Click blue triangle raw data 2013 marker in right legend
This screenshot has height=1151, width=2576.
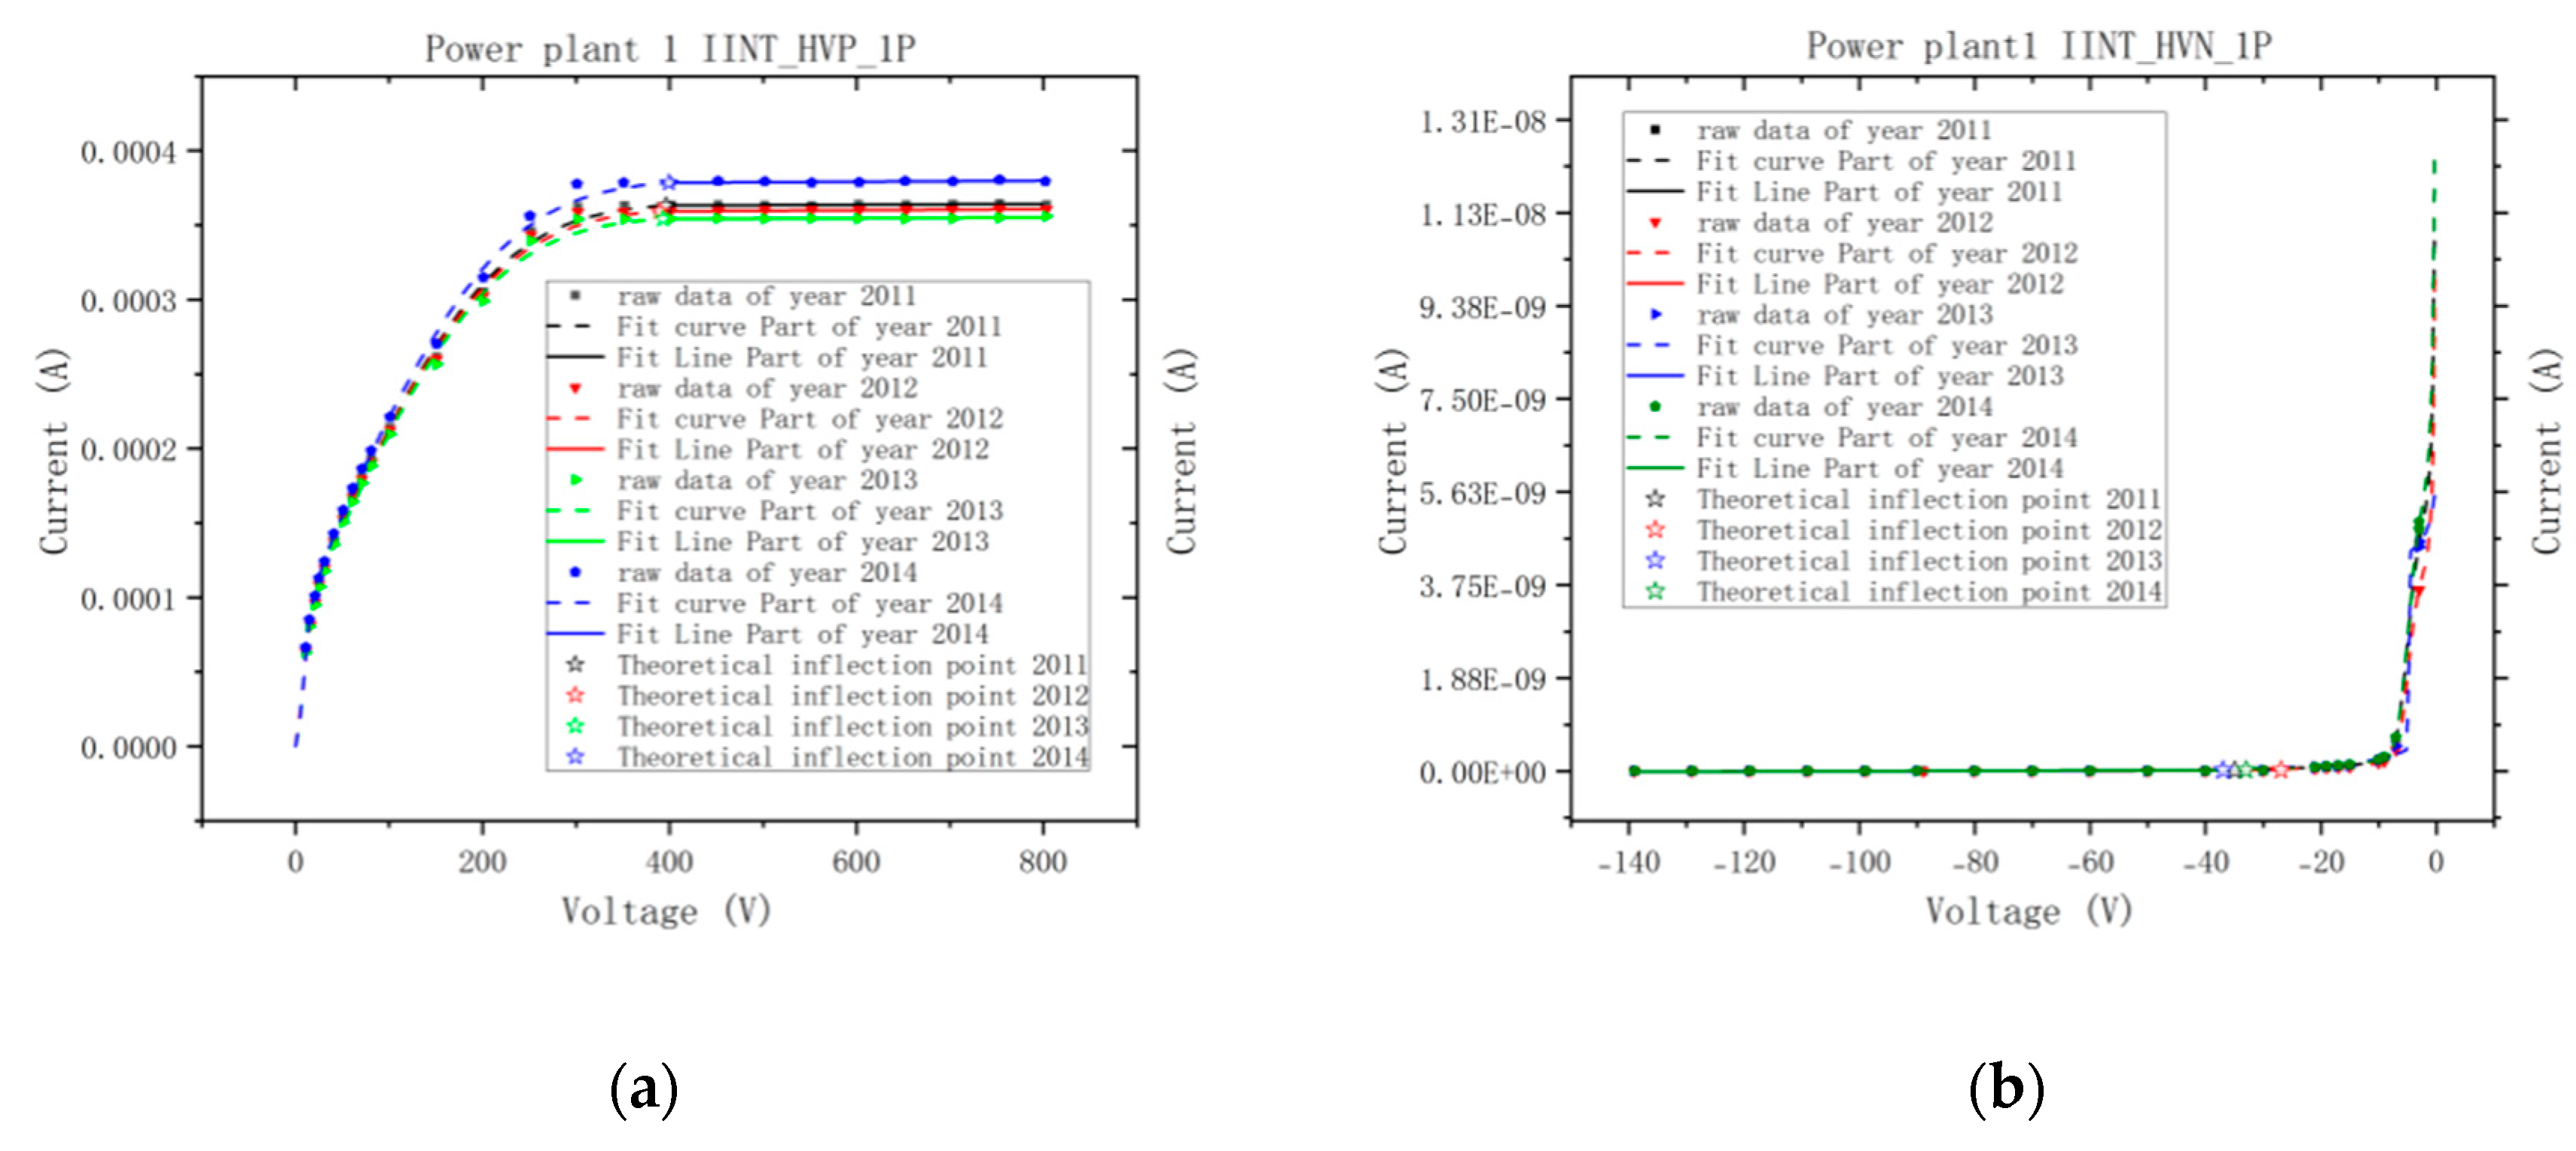(1655, 315)
